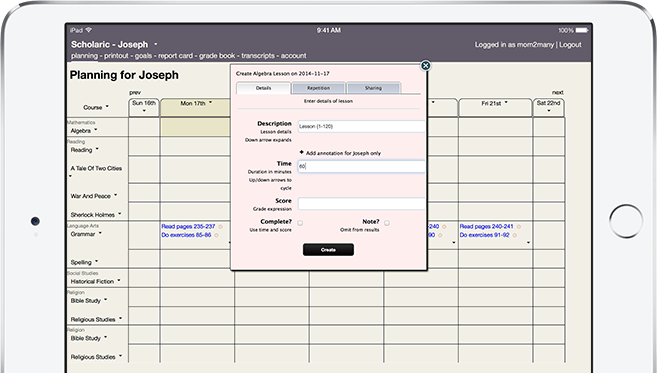Tap the iPad home button

(626, 221)
